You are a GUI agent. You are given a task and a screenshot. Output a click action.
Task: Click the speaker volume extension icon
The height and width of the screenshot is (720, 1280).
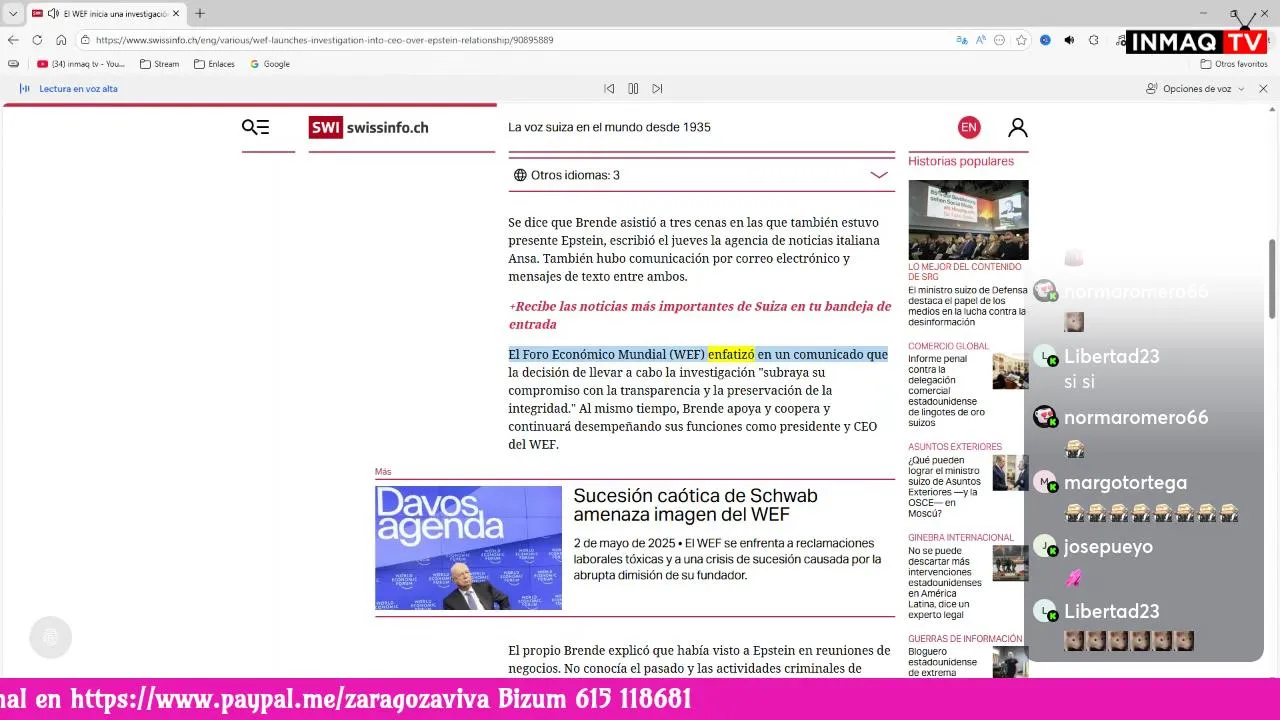point(1069,40)
